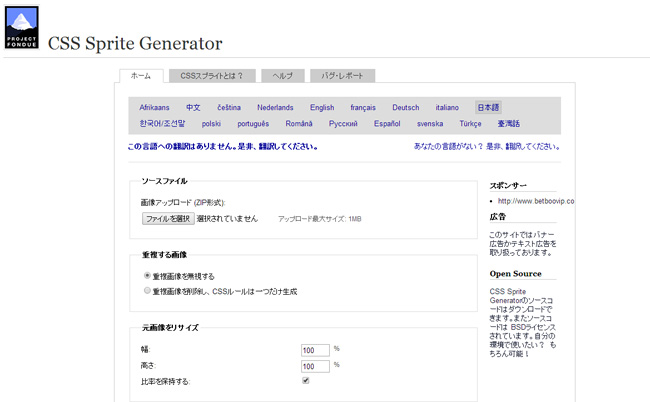Click the ソースファイル section title
The width and height of the screenshot is (650, 402).
[165, 181]
